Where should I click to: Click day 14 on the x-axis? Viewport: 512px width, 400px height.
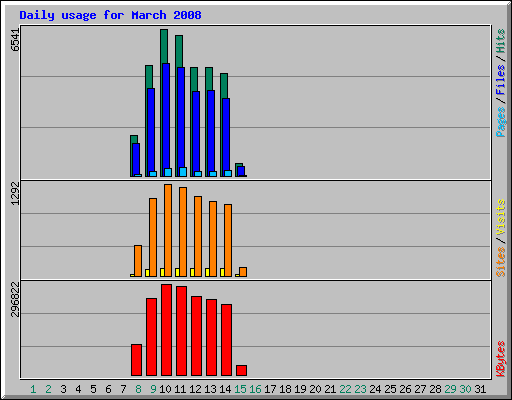click(x=225, y=389)
